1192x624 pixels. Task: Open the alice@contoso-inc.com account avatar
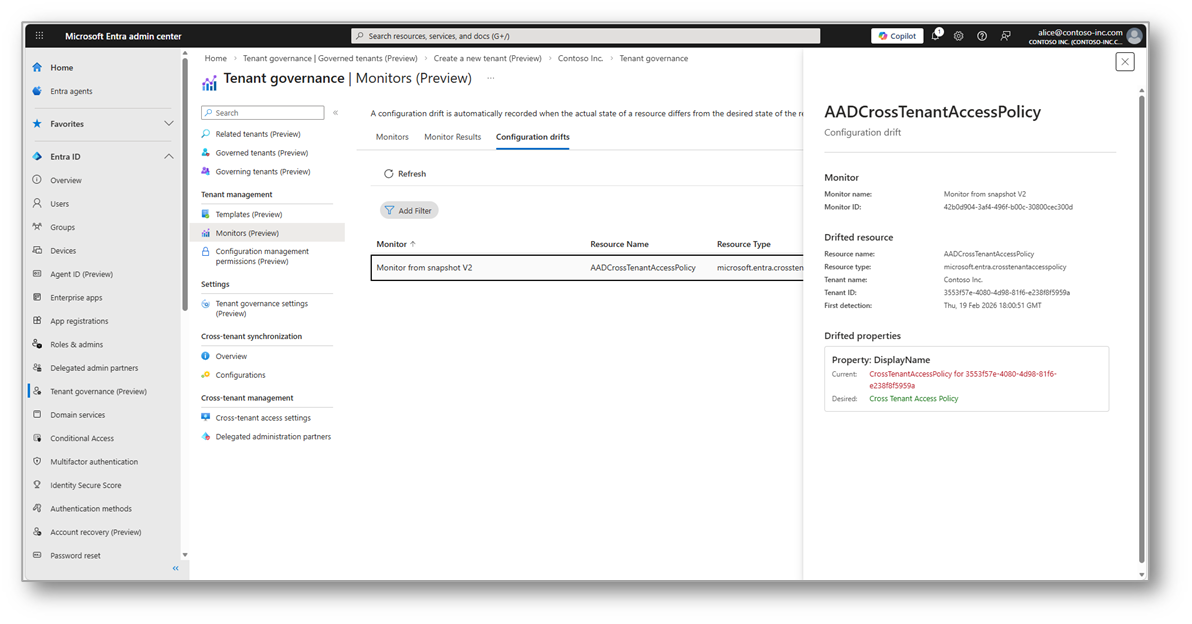click(1135, 36)
